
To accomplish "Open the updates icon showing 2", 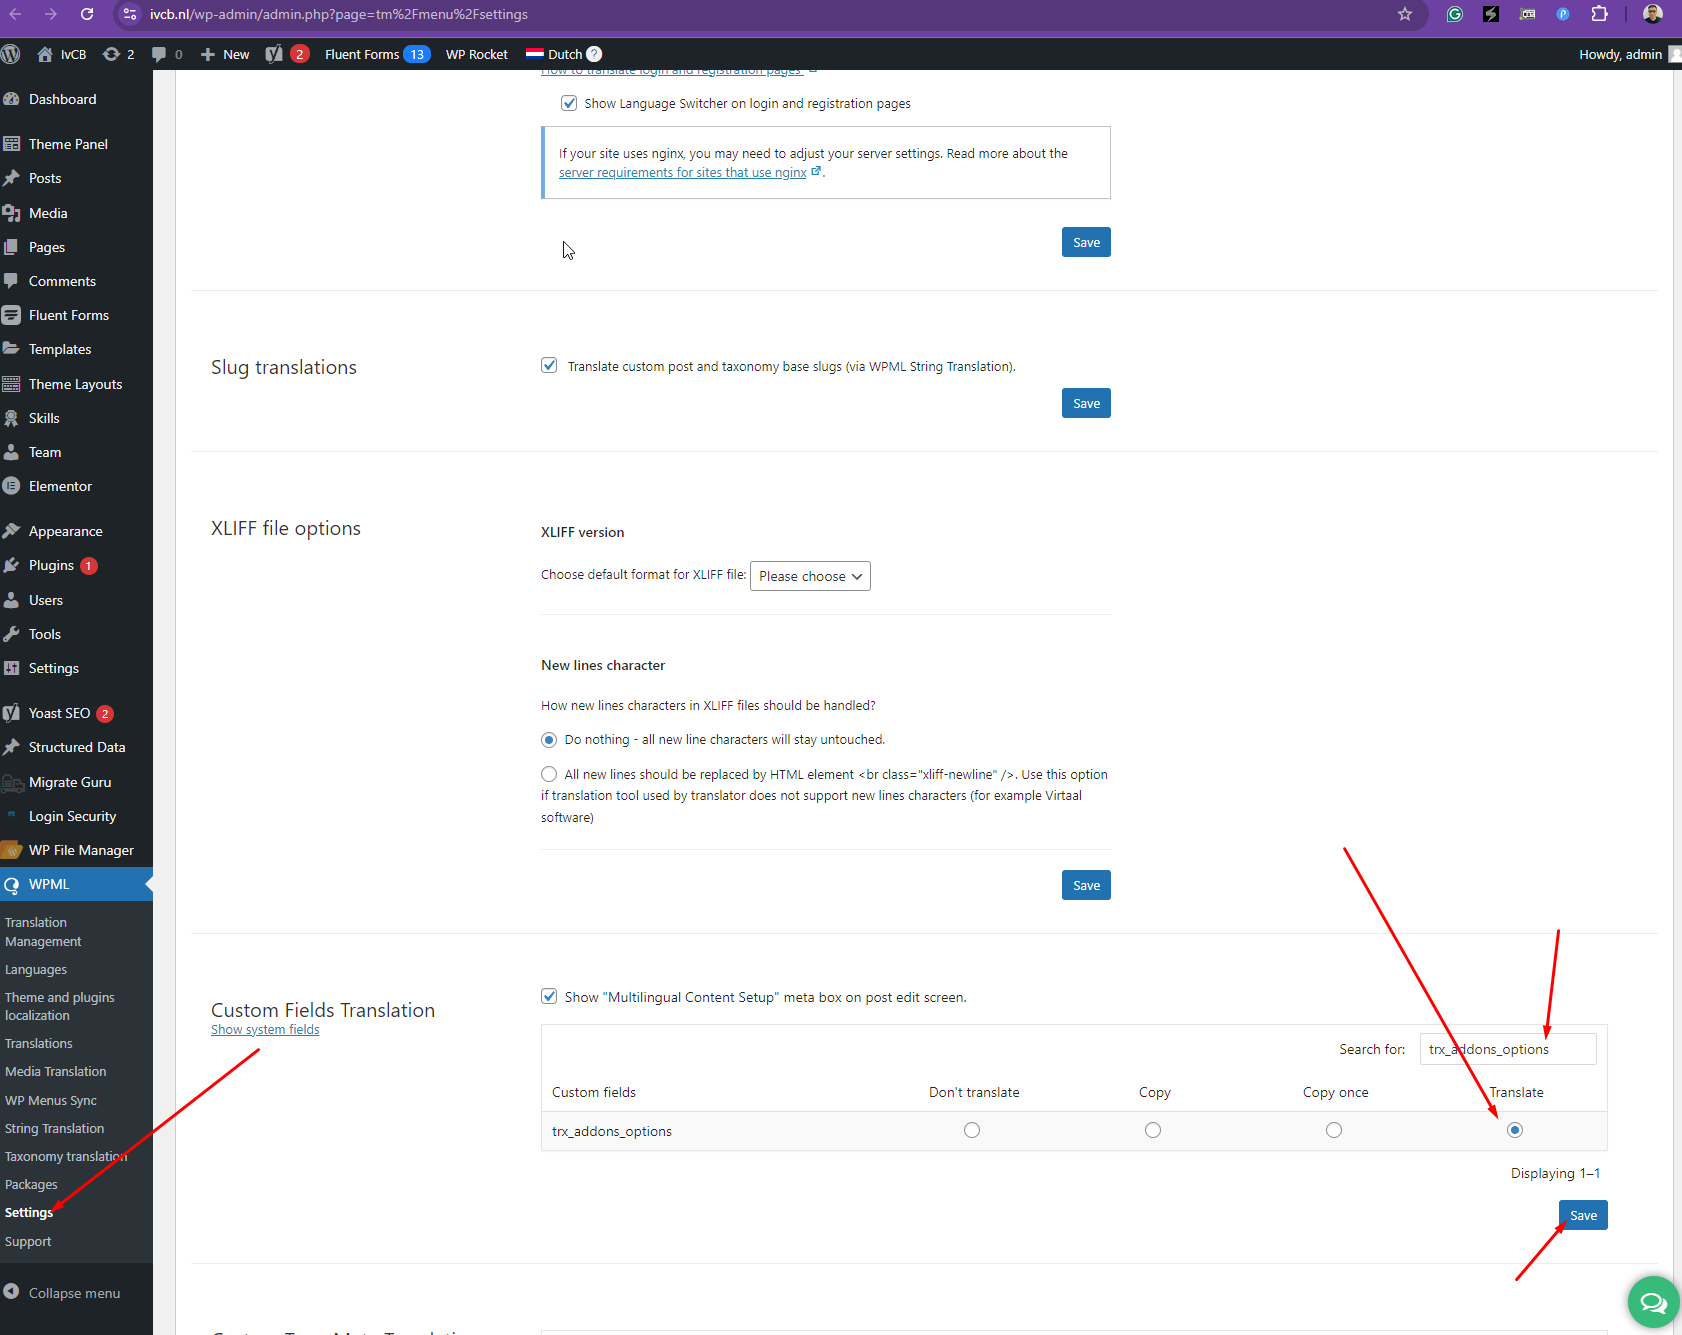I will click(x=118, y=54).
